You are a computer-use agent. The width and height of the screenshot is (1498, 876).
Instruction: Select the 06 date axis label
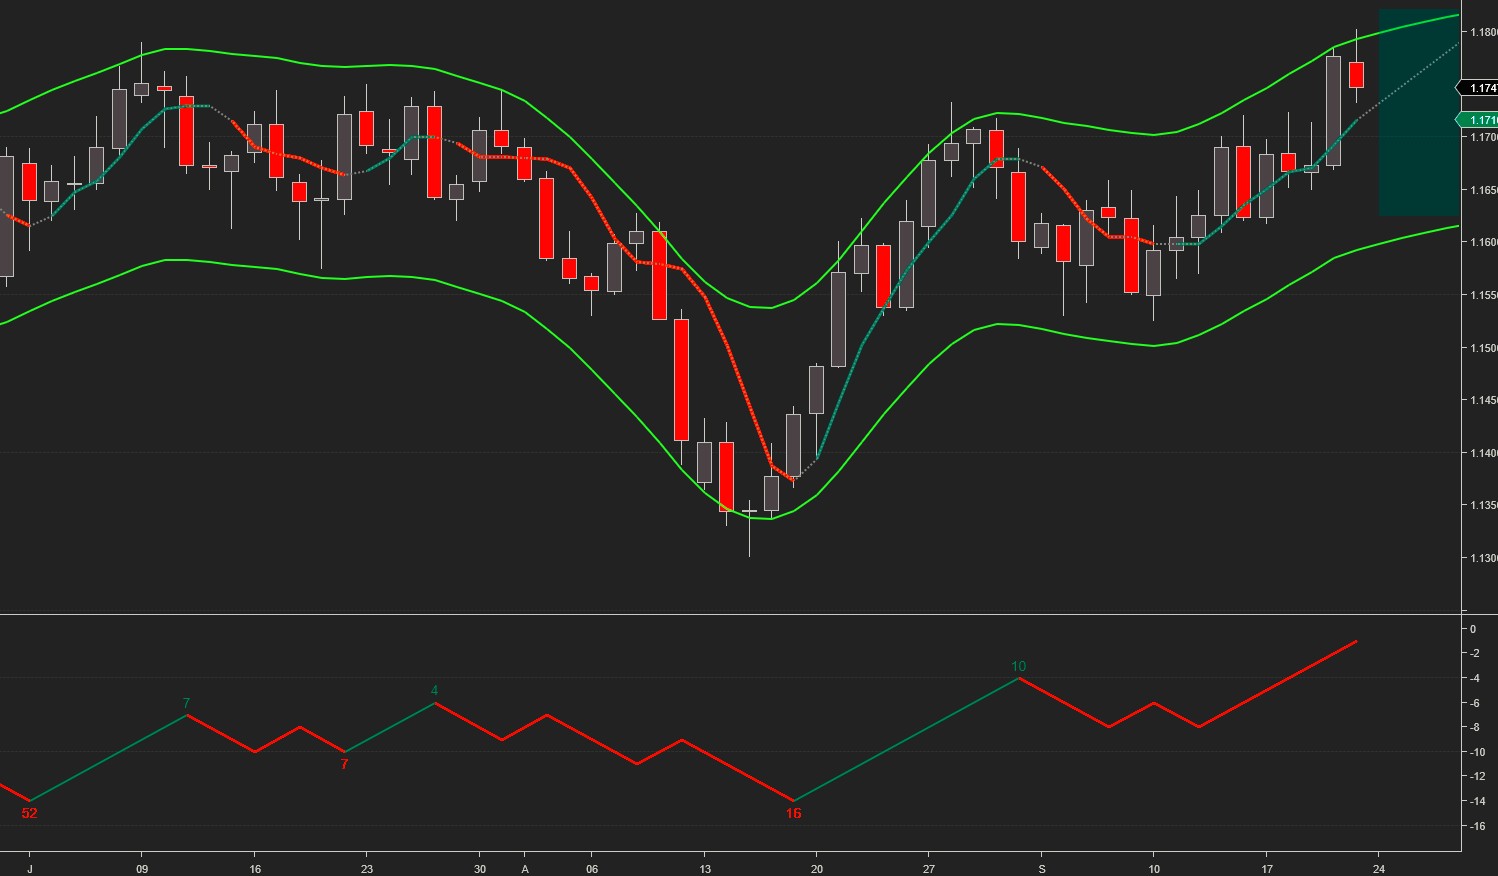coord(592,869)
